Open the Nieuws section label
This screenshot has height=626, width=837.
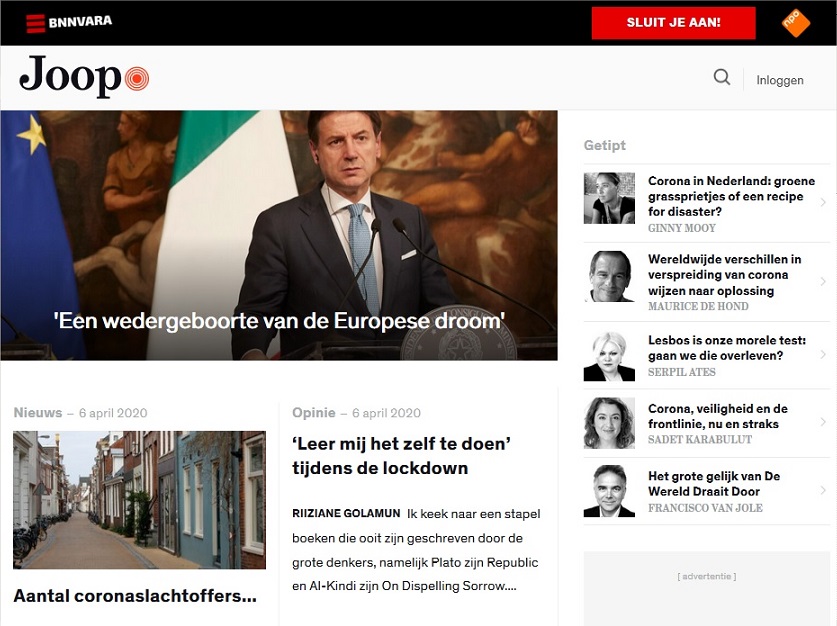tap(38, 413)
